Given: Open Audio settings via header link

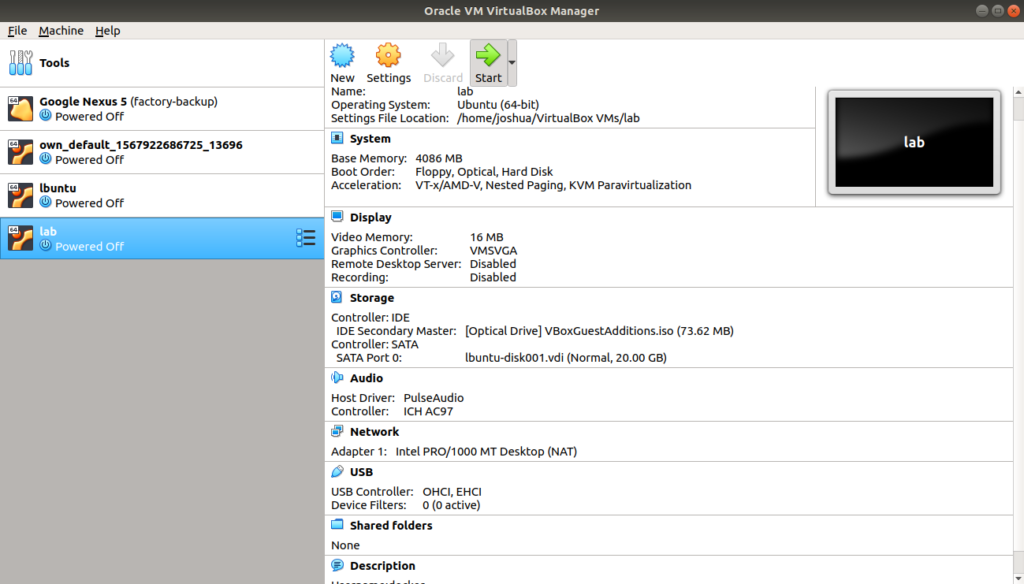Looking at the screenshot, I should pyautogui.click(x=366, y=378).
